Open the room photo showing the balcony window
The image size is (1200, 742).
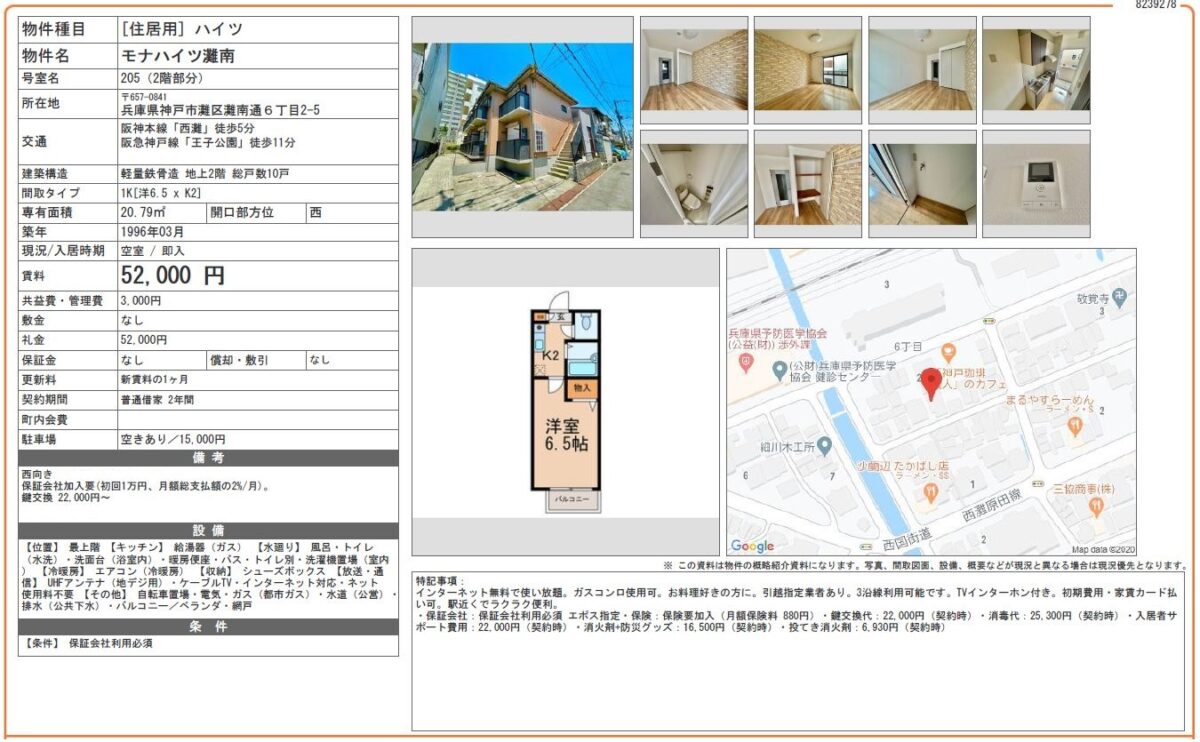(x=807, y=70)
